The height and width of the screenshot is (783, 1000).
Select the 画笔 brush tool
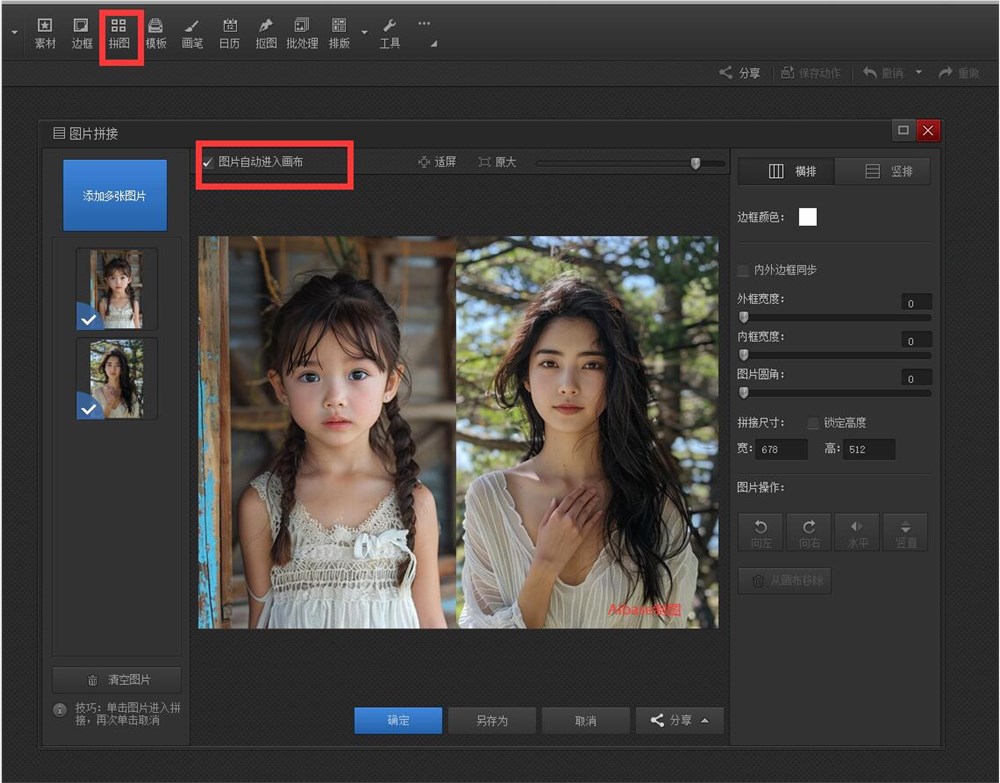(x=192, y=34)
